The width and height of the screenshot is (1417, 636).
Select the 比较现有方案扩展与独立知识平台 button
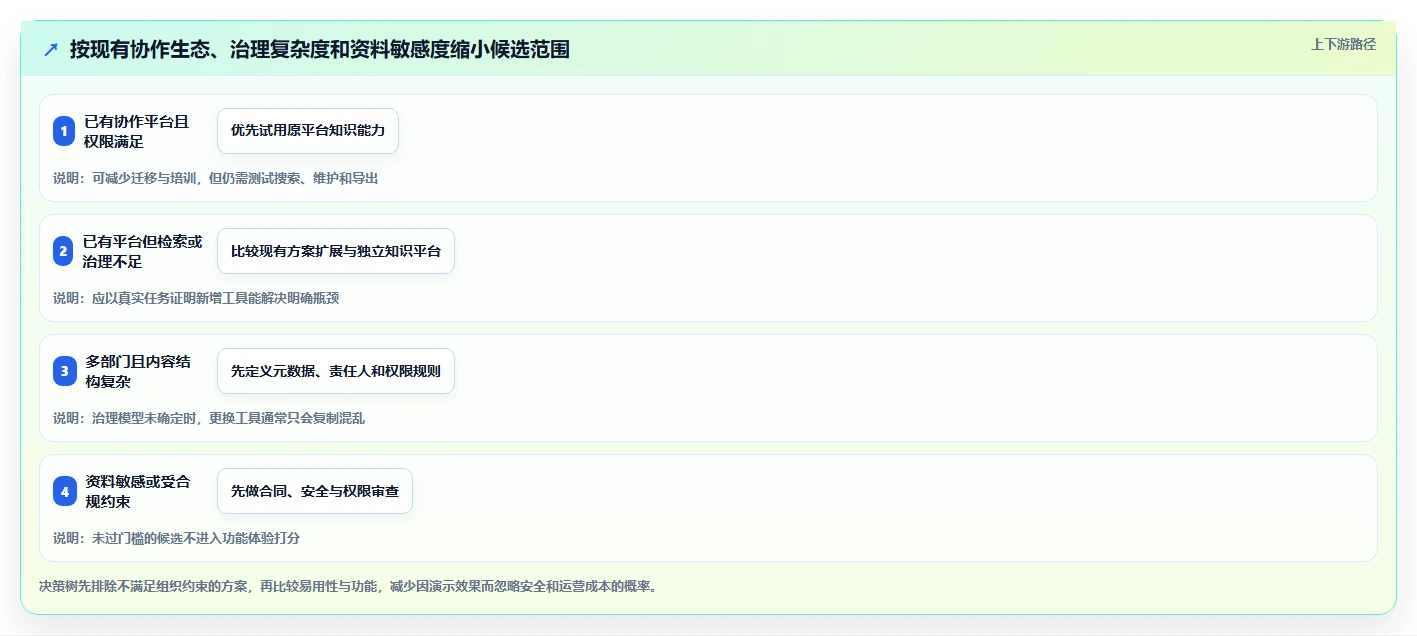(336, 251)
